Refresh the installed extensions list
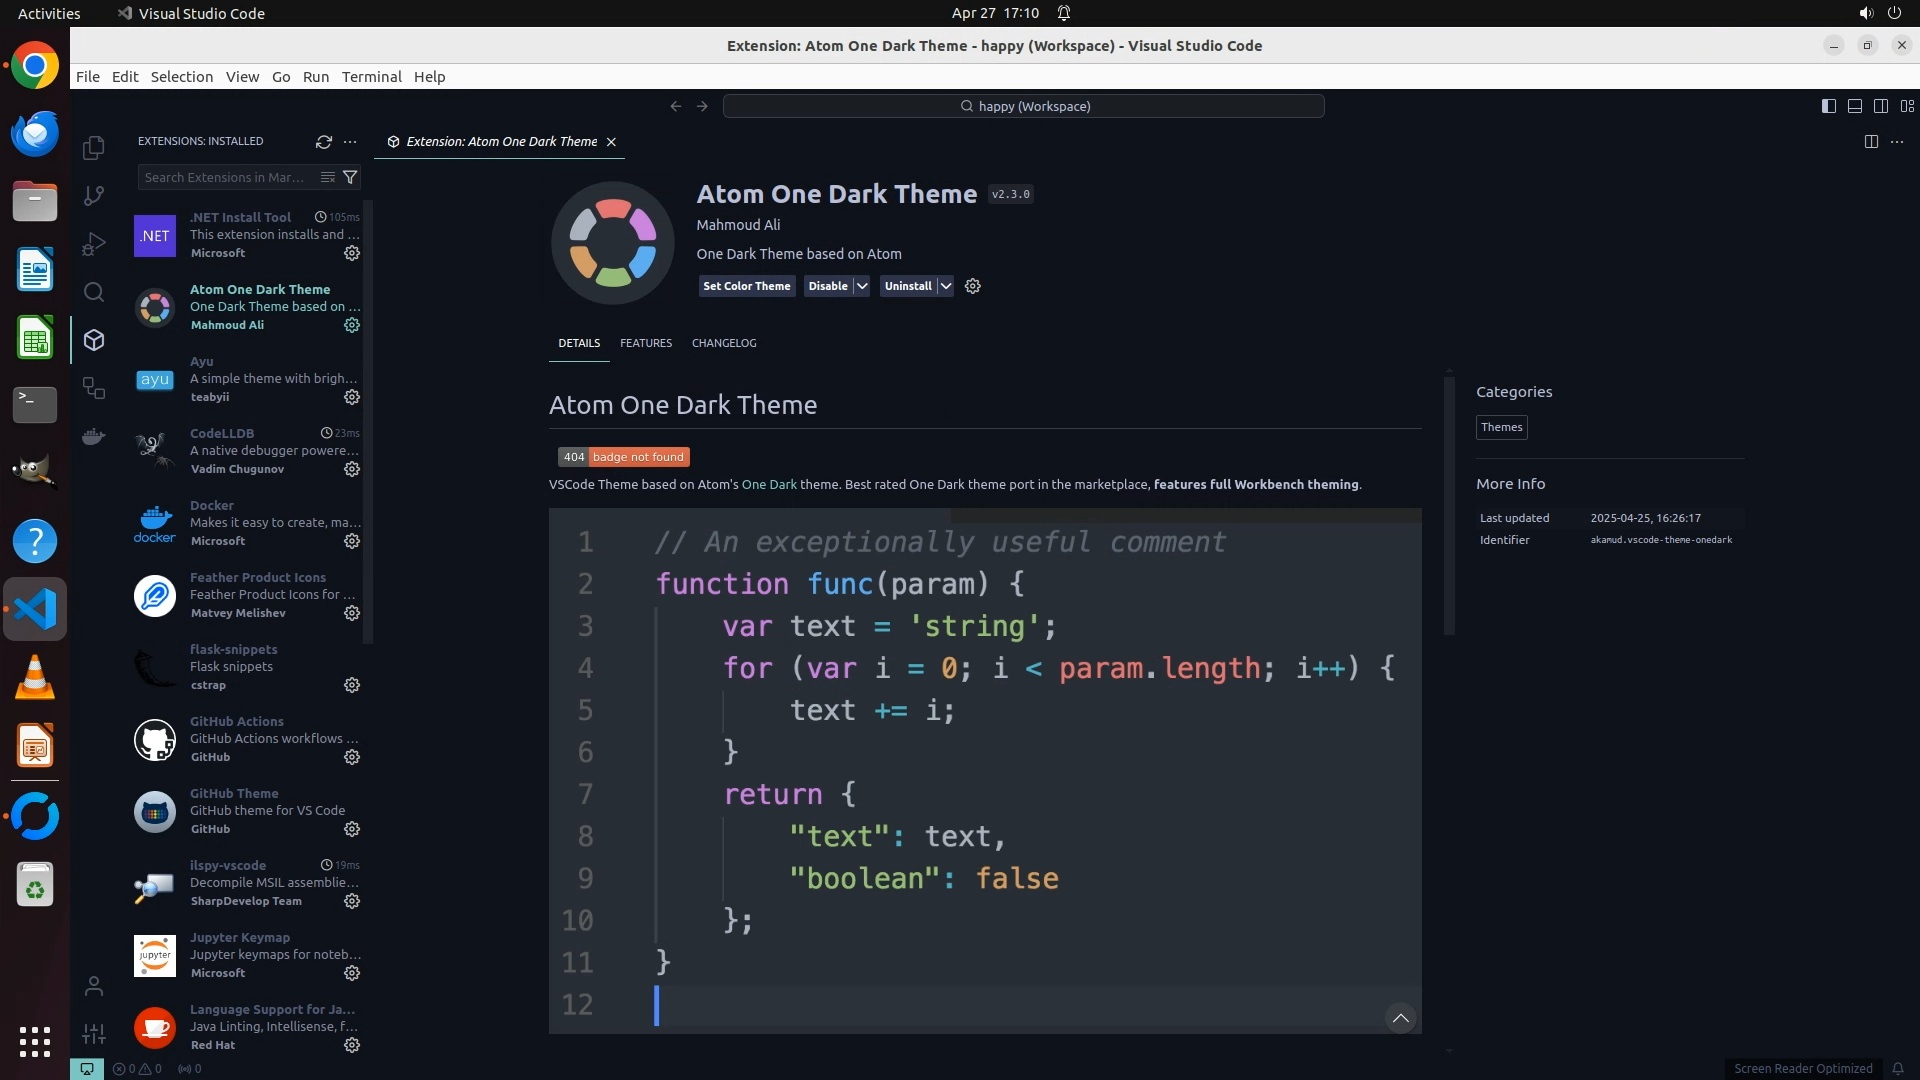Screen dimensions: 1920x1080 pos(324,142)
